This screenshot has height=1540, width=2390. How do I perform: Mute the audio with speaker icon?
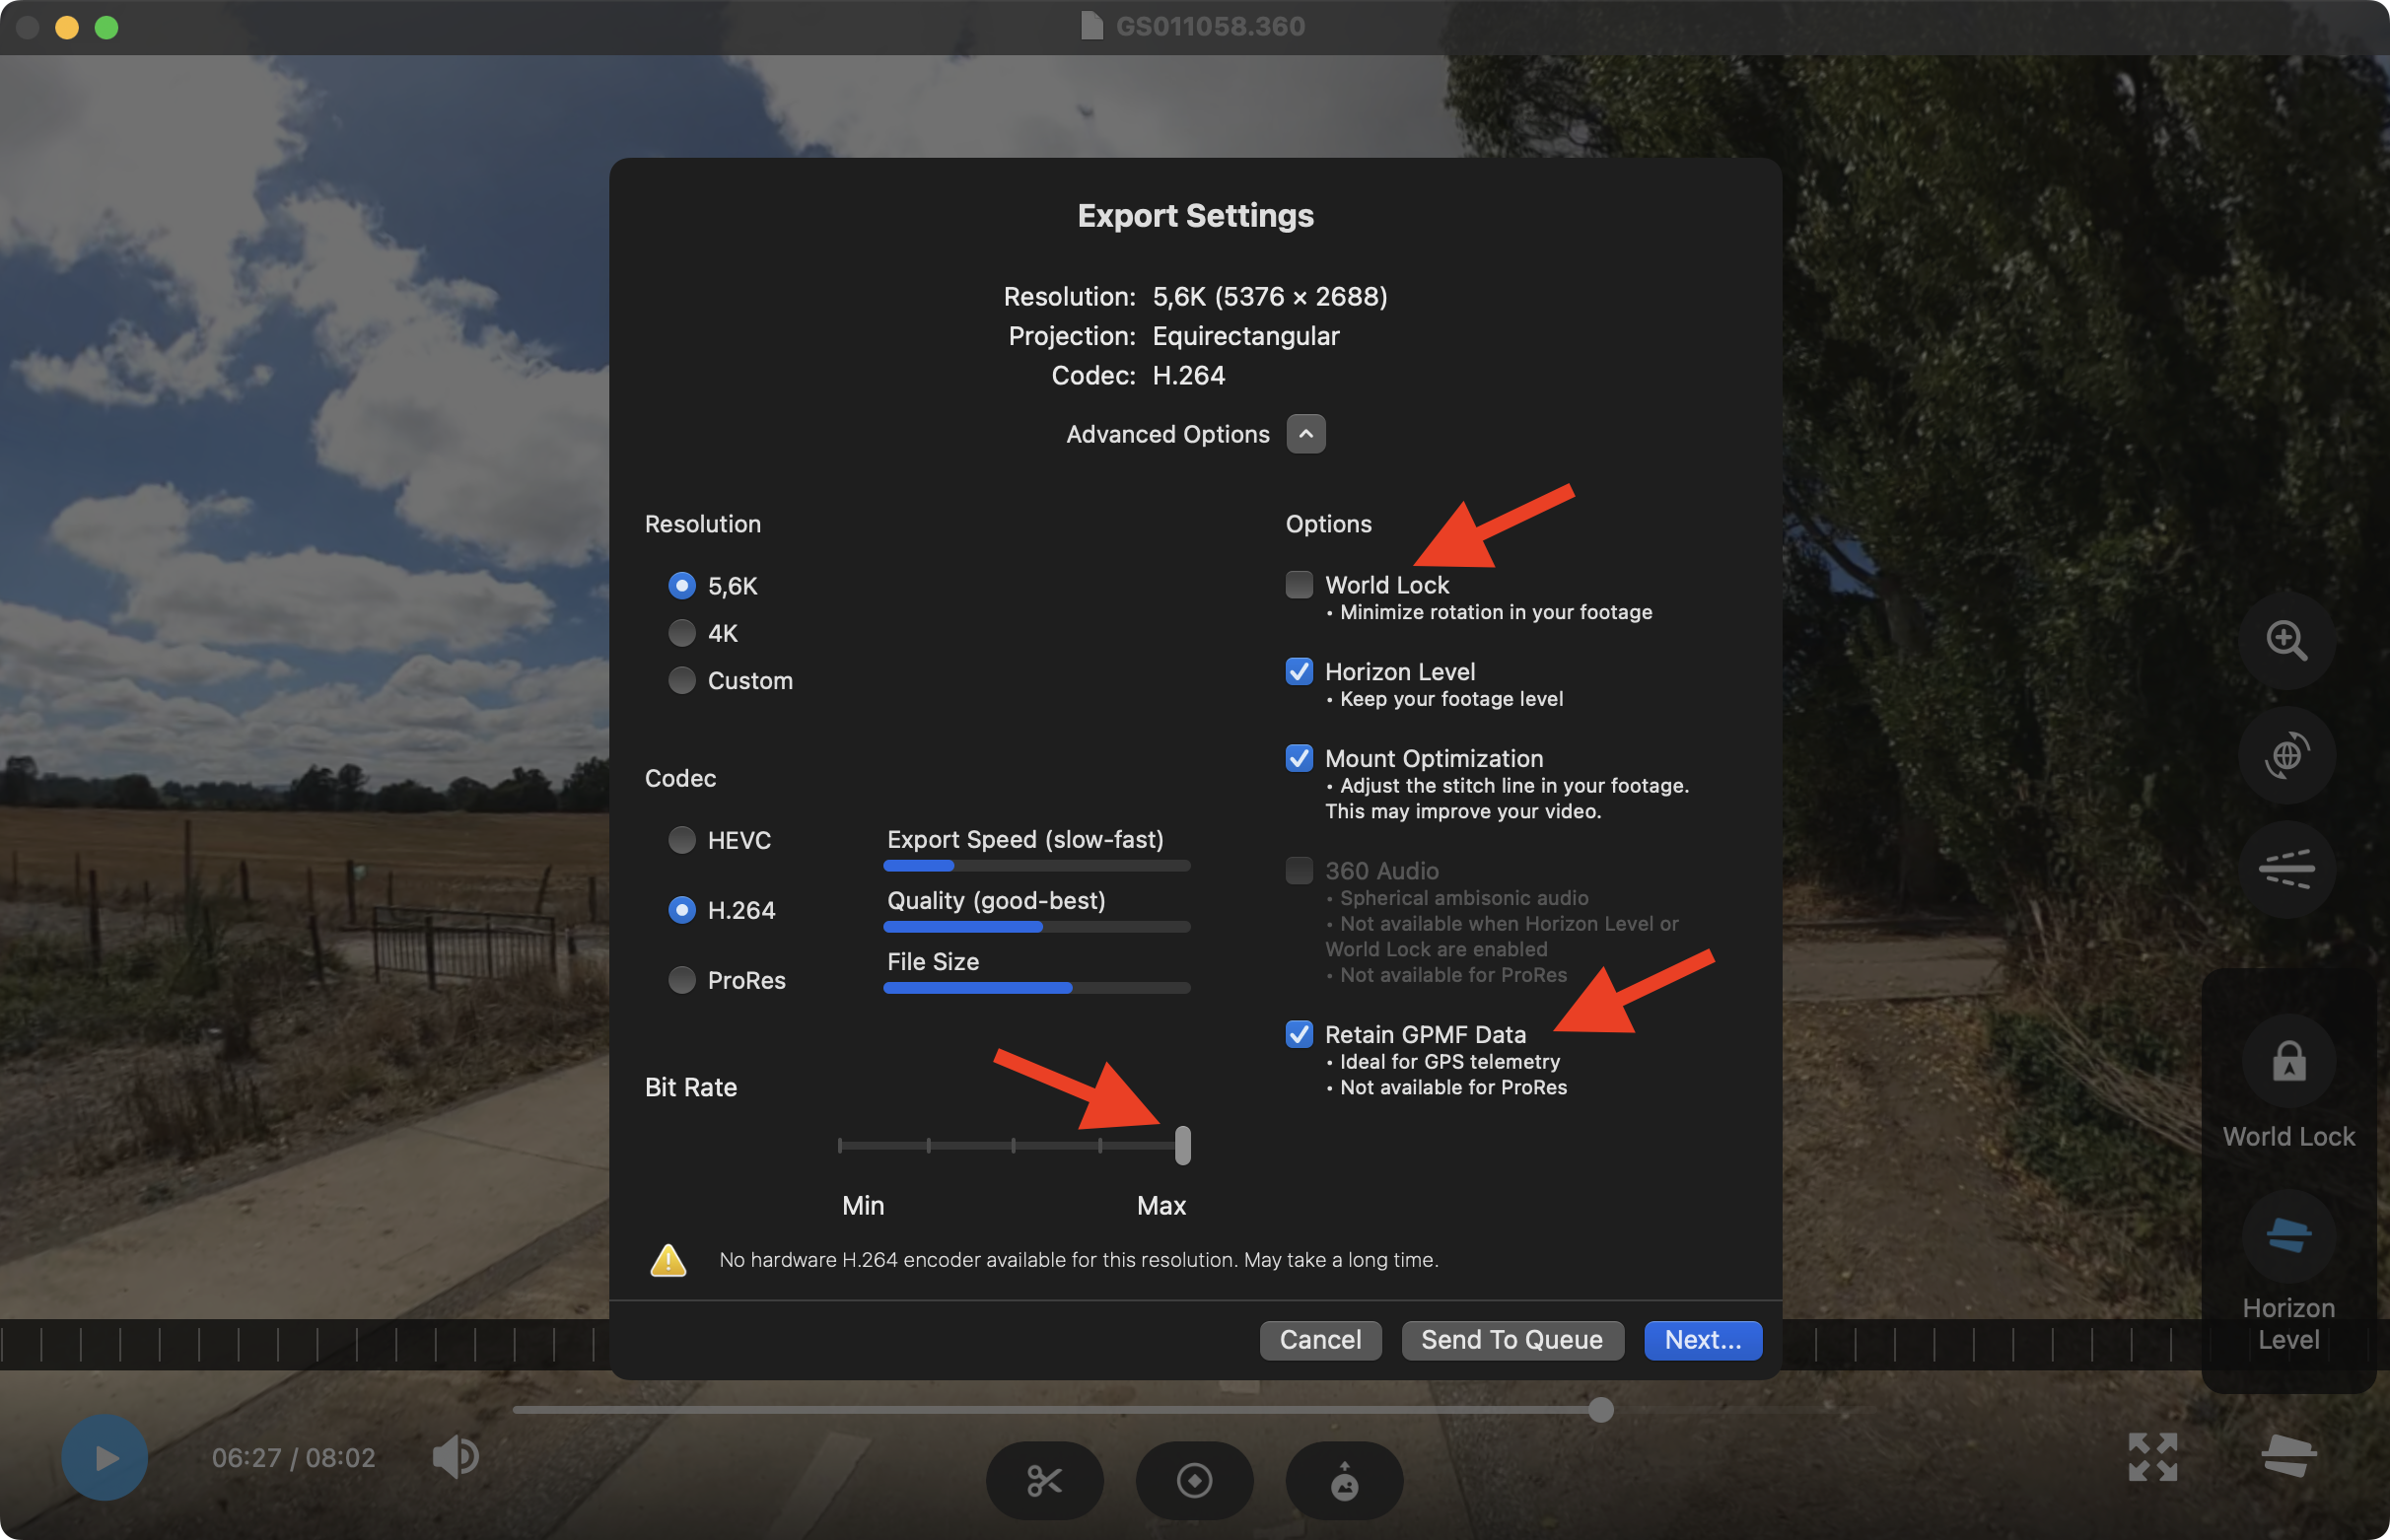(455, 1457)
